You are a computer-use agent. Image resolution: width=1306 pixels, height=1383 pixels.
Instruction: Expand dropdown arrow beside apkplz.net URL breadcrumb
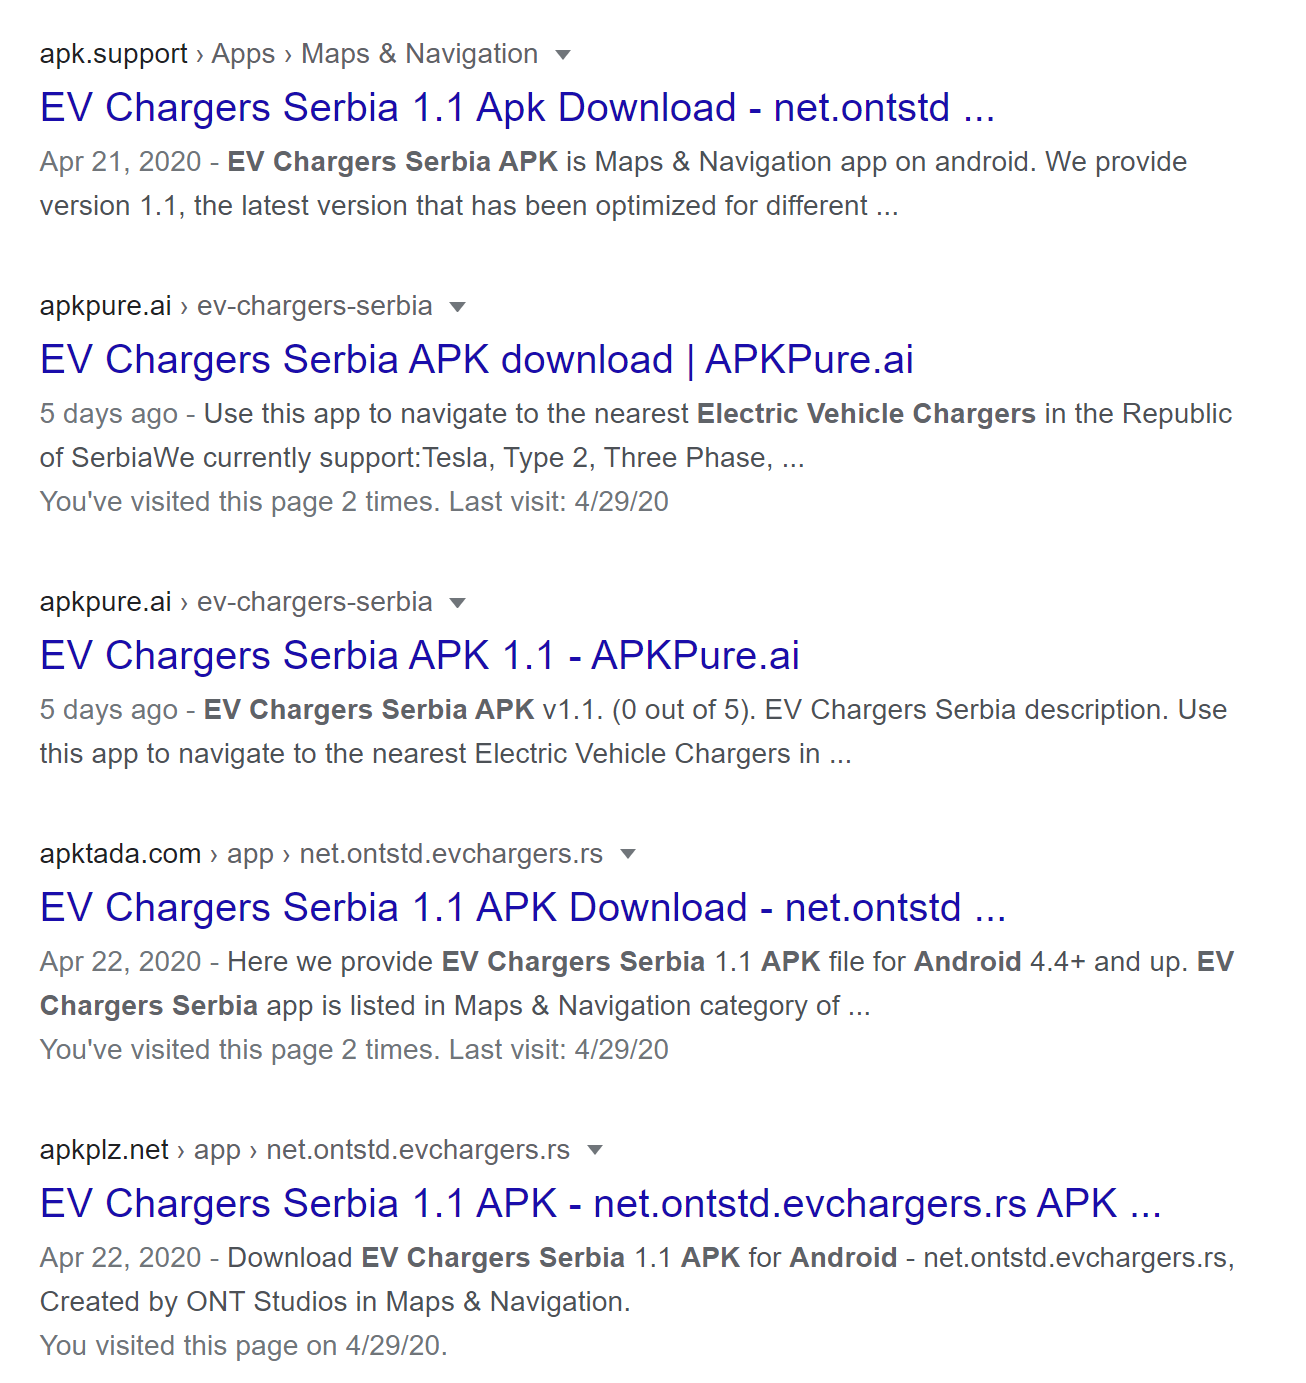[595, 1151]
